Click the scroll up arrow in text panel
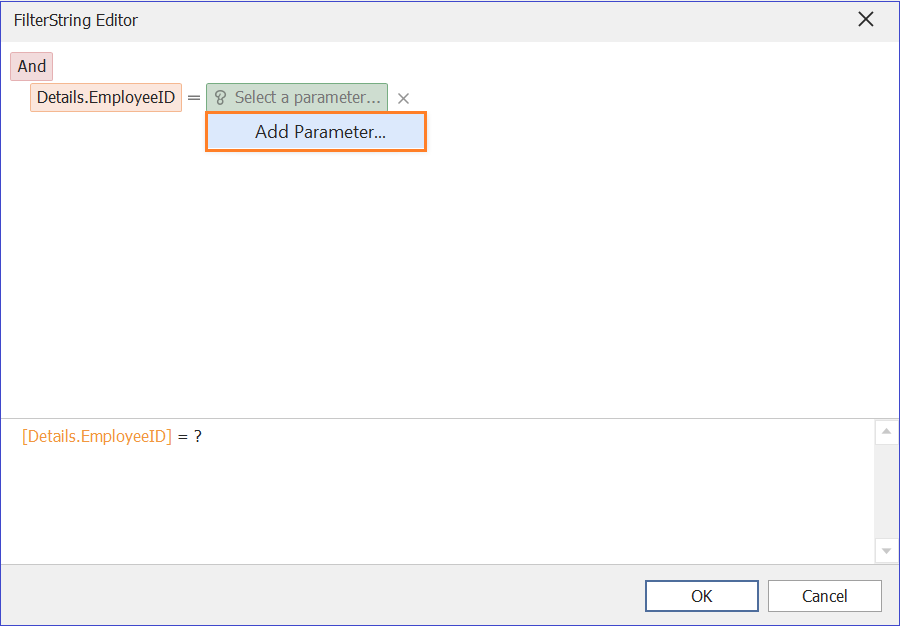This screenshot has width=900, height=626. click(x=886, y=431)
